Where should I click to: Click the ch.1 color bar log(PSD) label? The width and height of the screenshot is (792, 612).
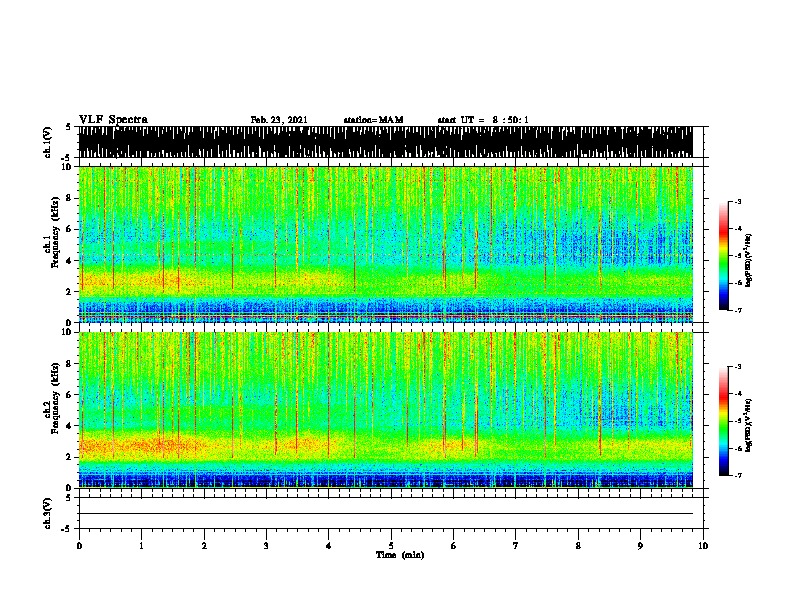click(749, 260)
